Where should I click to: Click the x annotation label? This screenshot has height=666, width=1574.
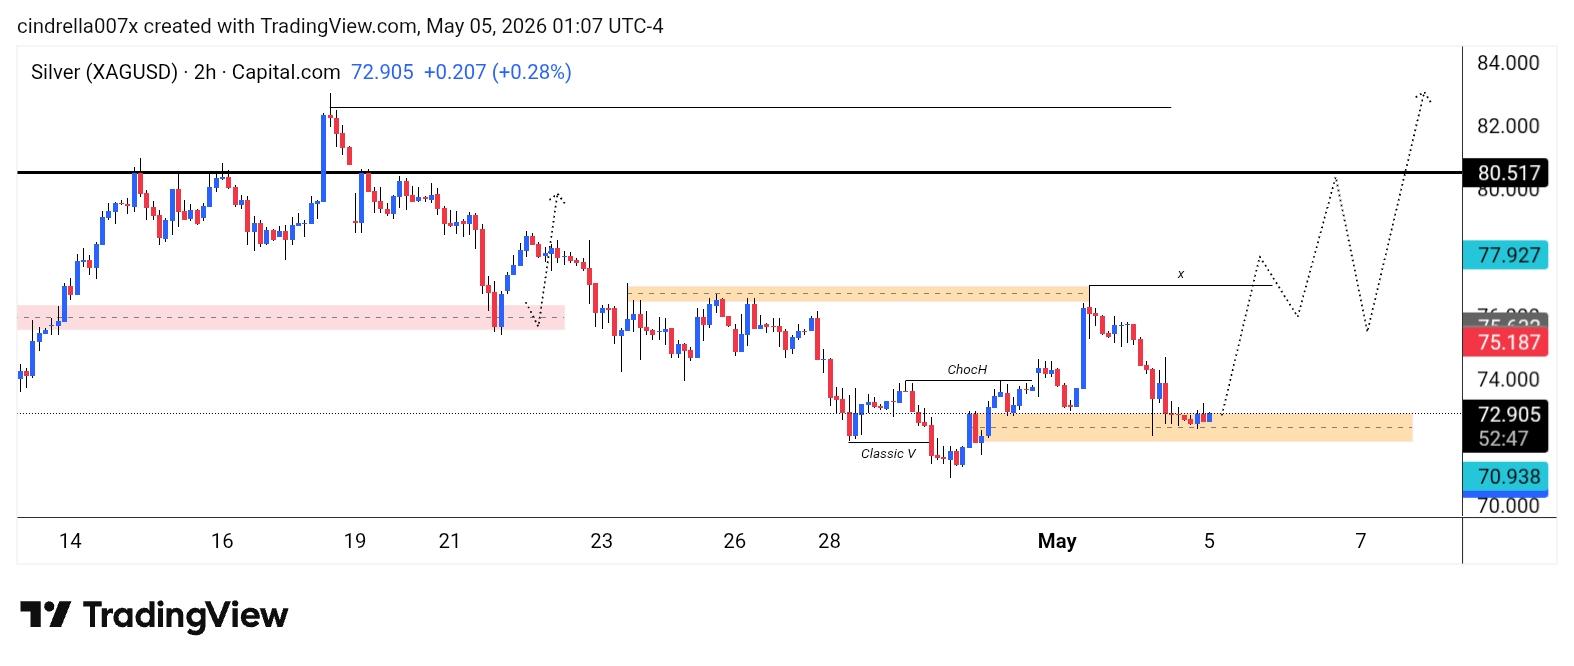[x=1180, y=274]
